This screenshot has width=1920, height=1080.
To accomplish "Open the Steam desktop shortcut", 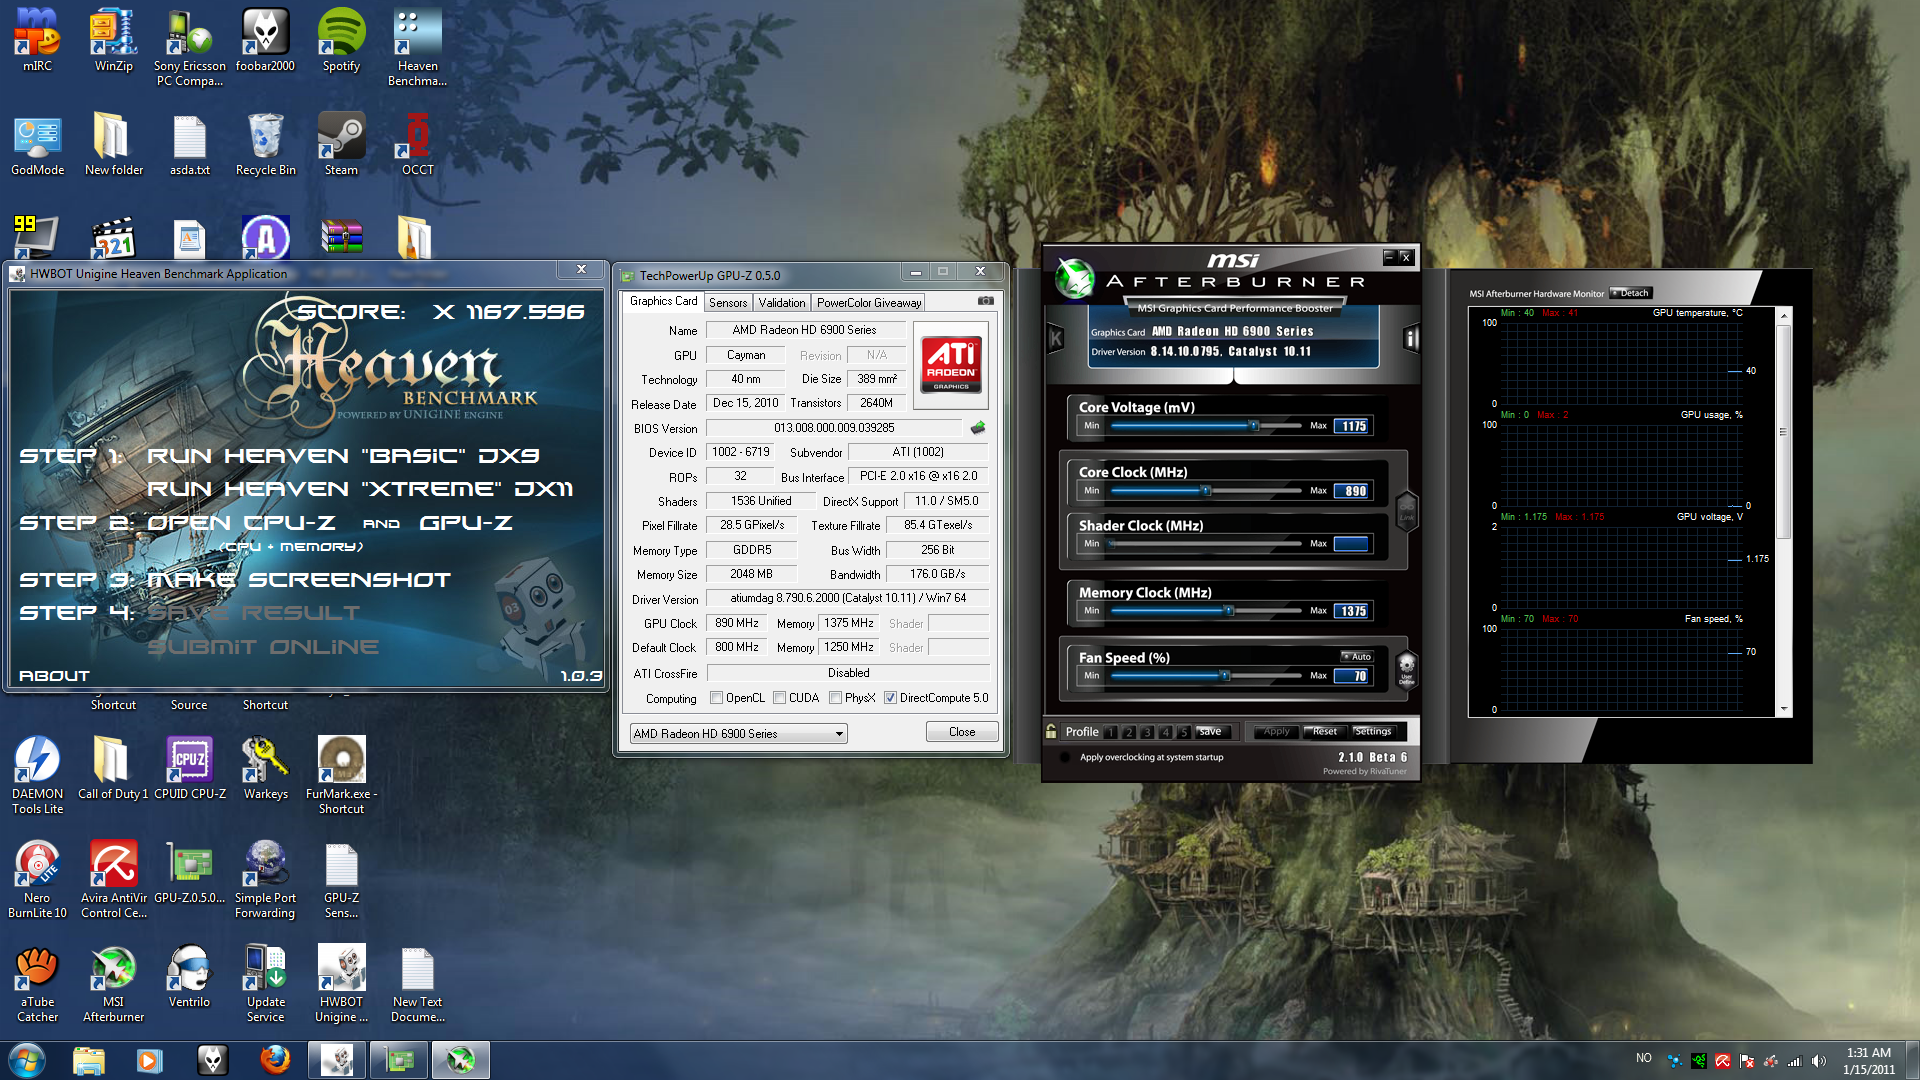I will coord(341,145).
